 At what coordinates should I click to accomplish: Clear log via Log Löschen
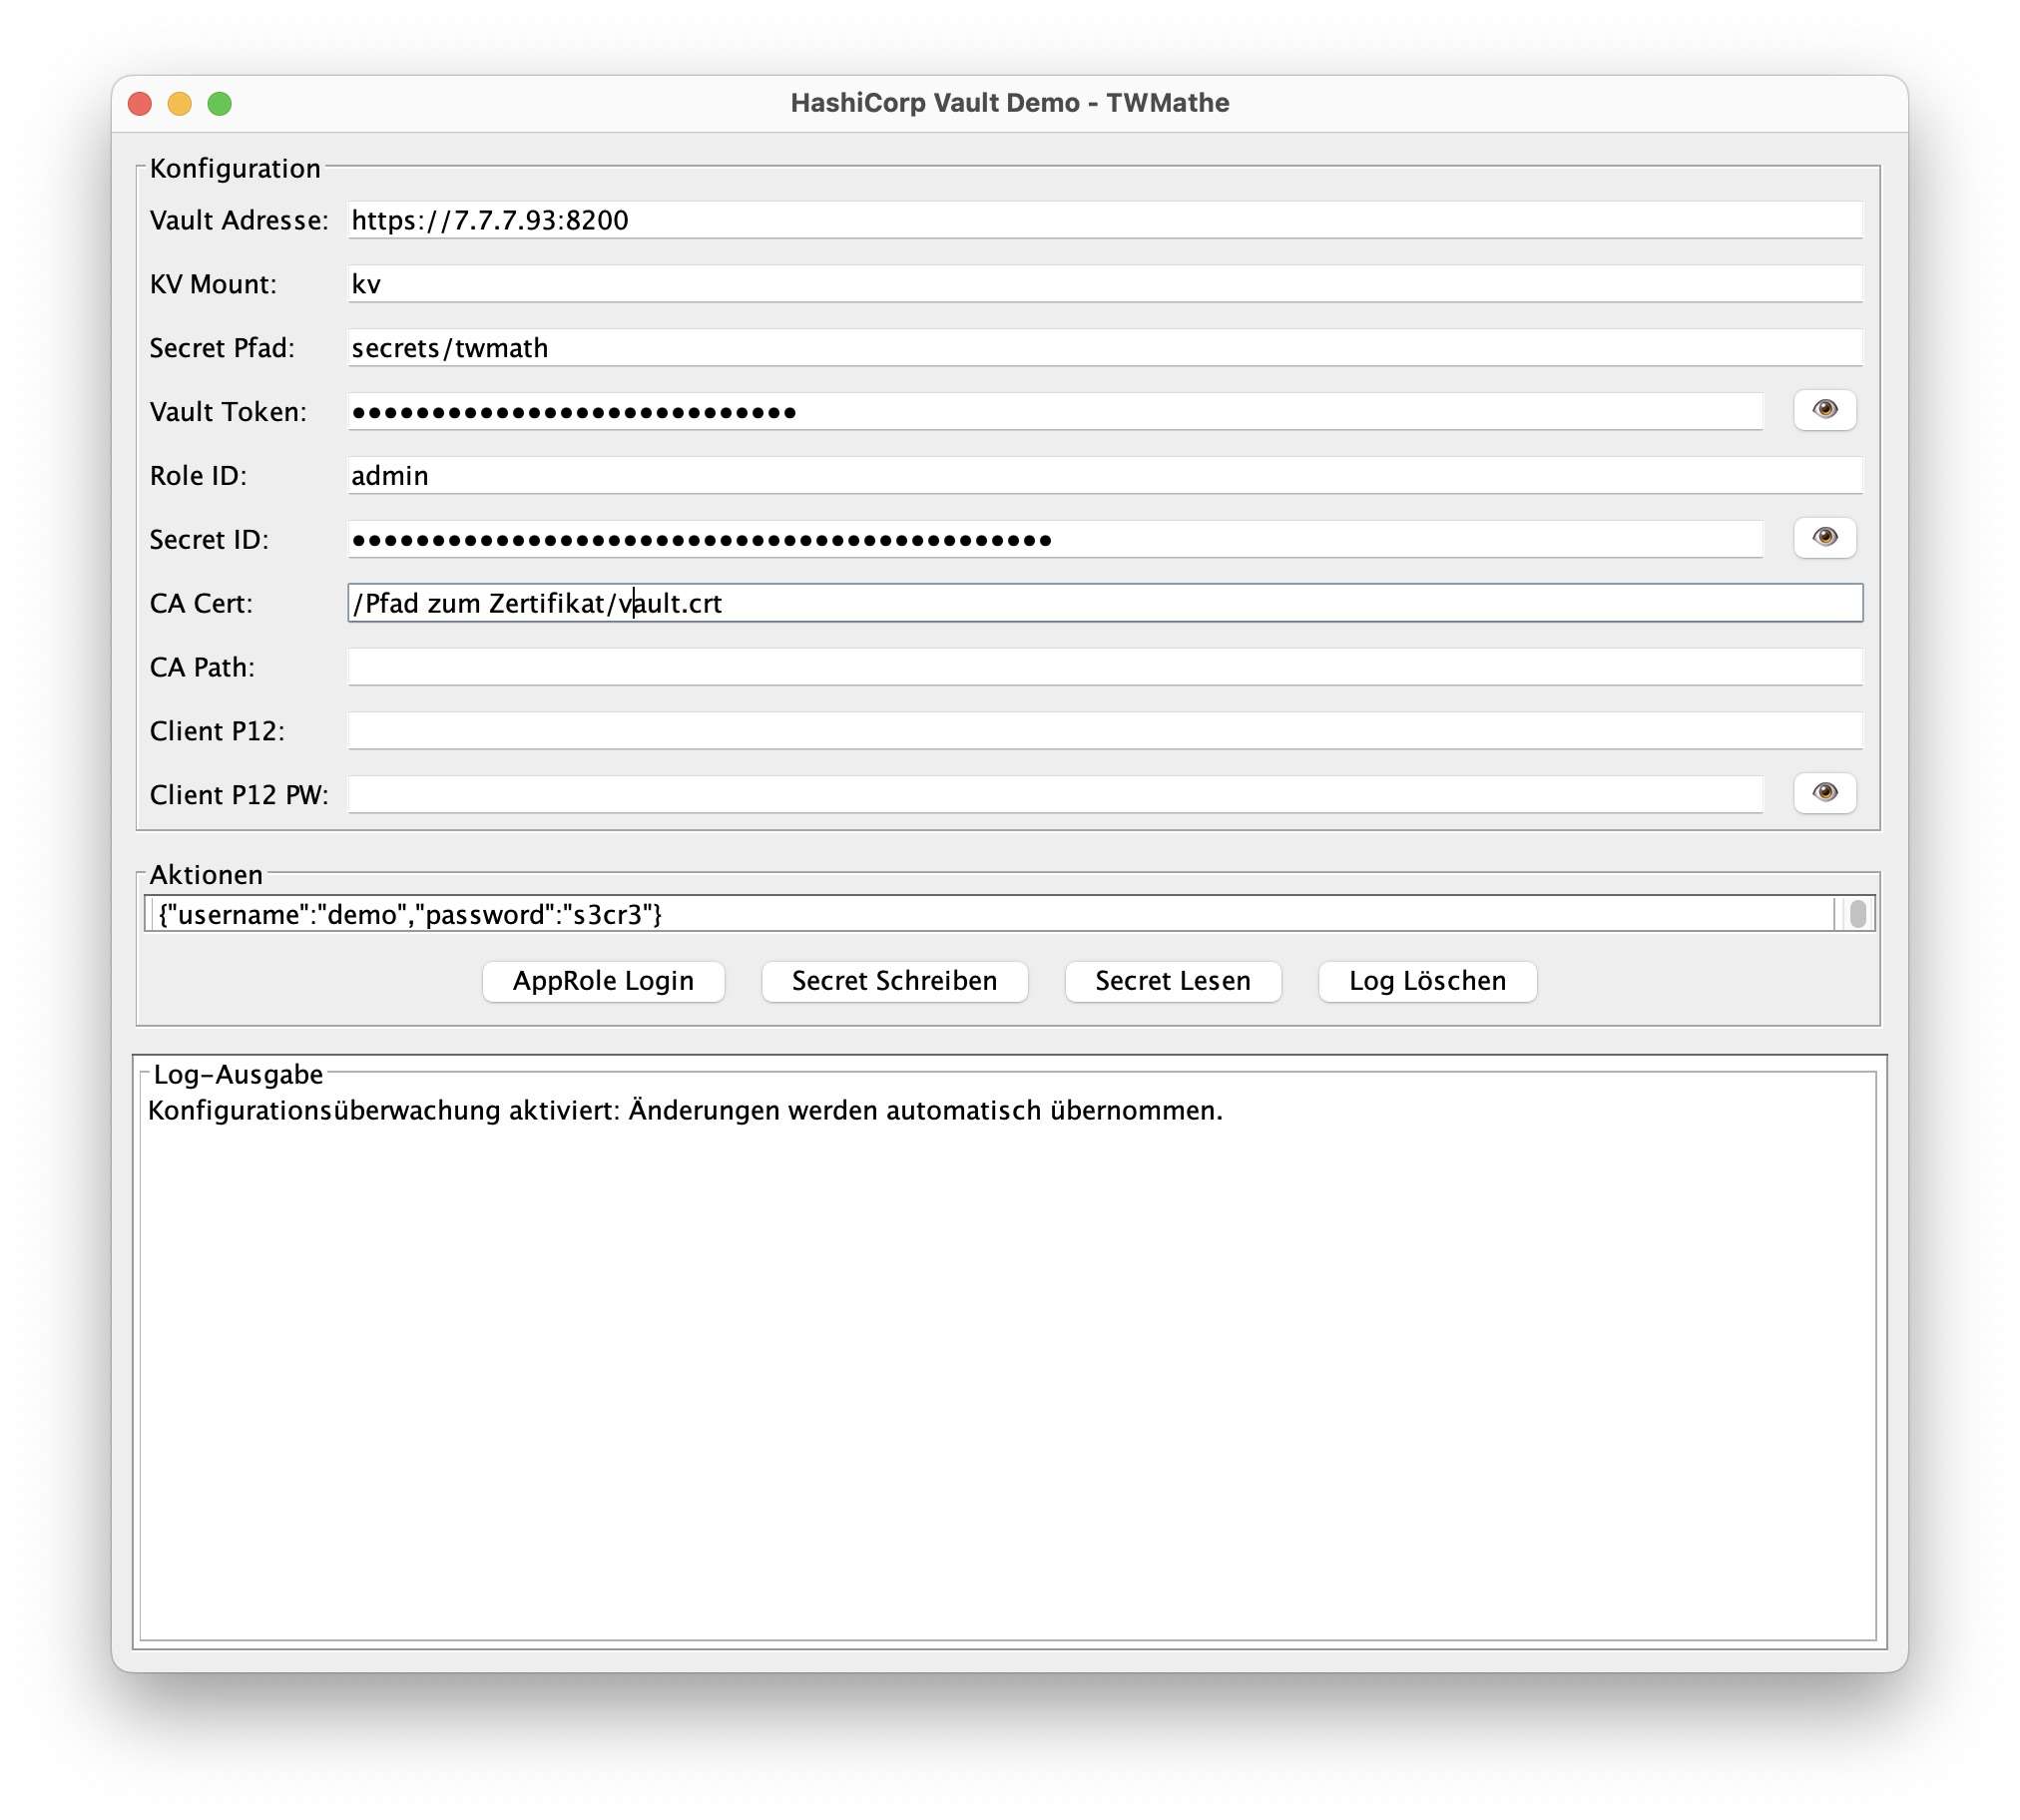[1426, 981]
